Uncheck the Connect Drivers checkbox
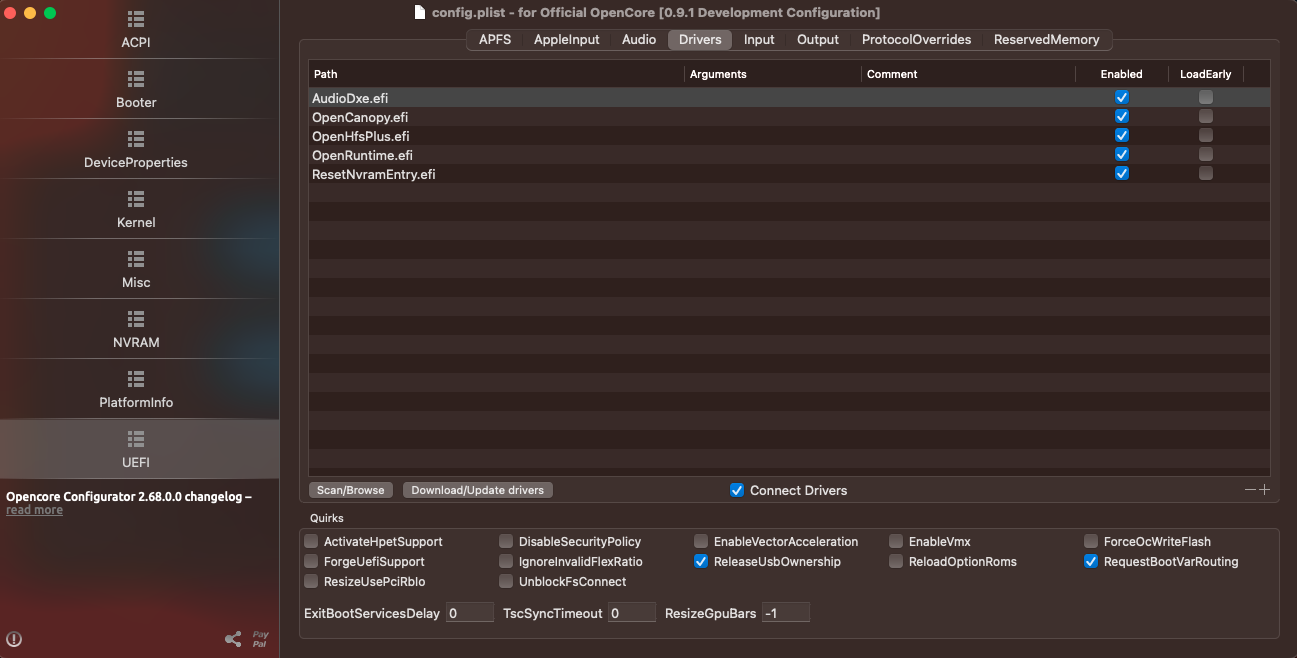1297x658 pixels. 737,490
